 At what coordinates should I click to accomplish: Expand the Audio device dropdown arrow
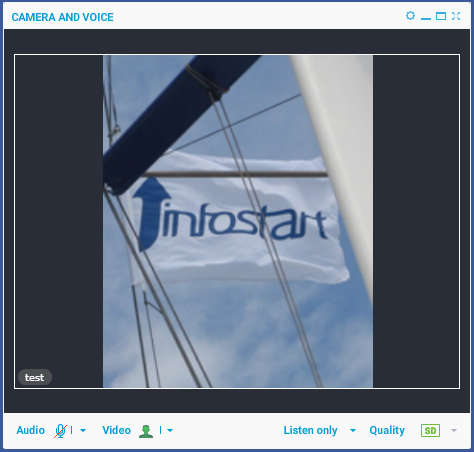point(83,431)
